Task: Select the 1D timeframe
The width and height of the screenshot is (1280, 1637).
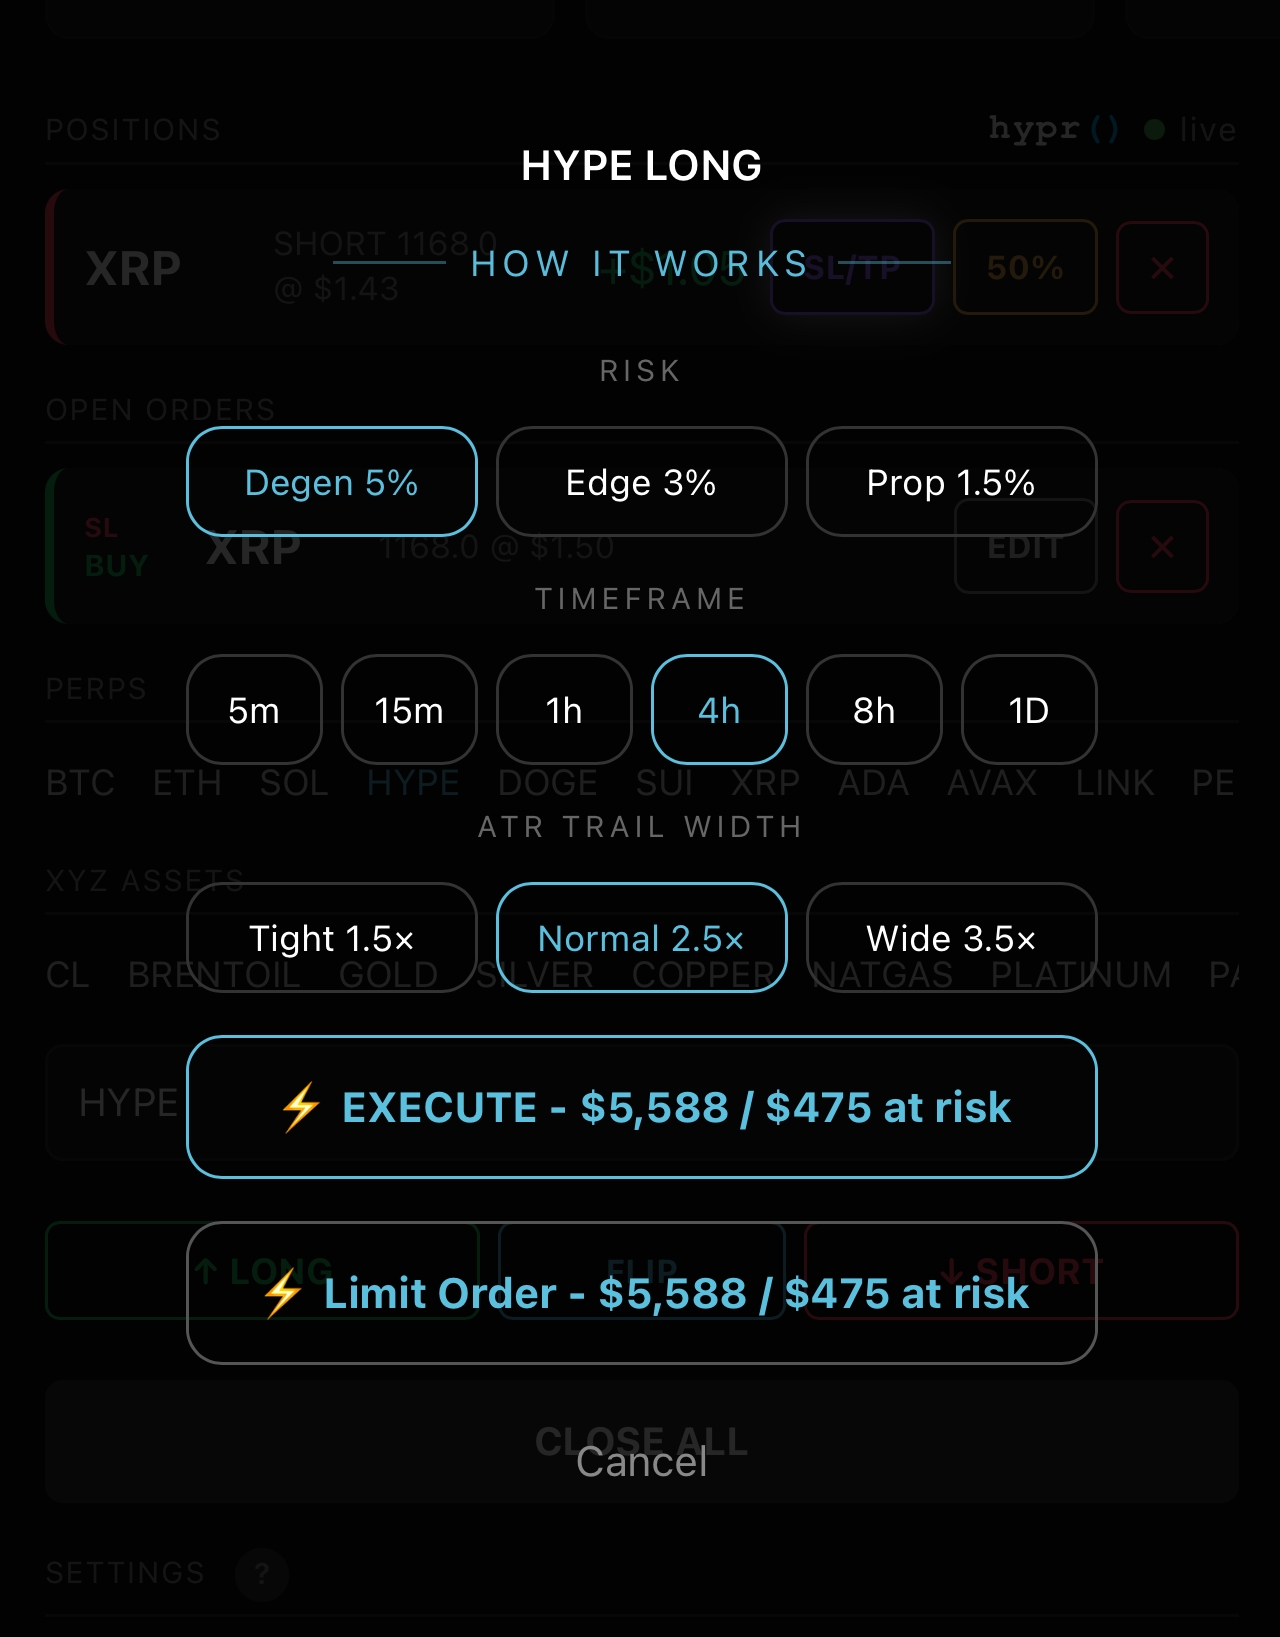Action: tap(1029, 710)
